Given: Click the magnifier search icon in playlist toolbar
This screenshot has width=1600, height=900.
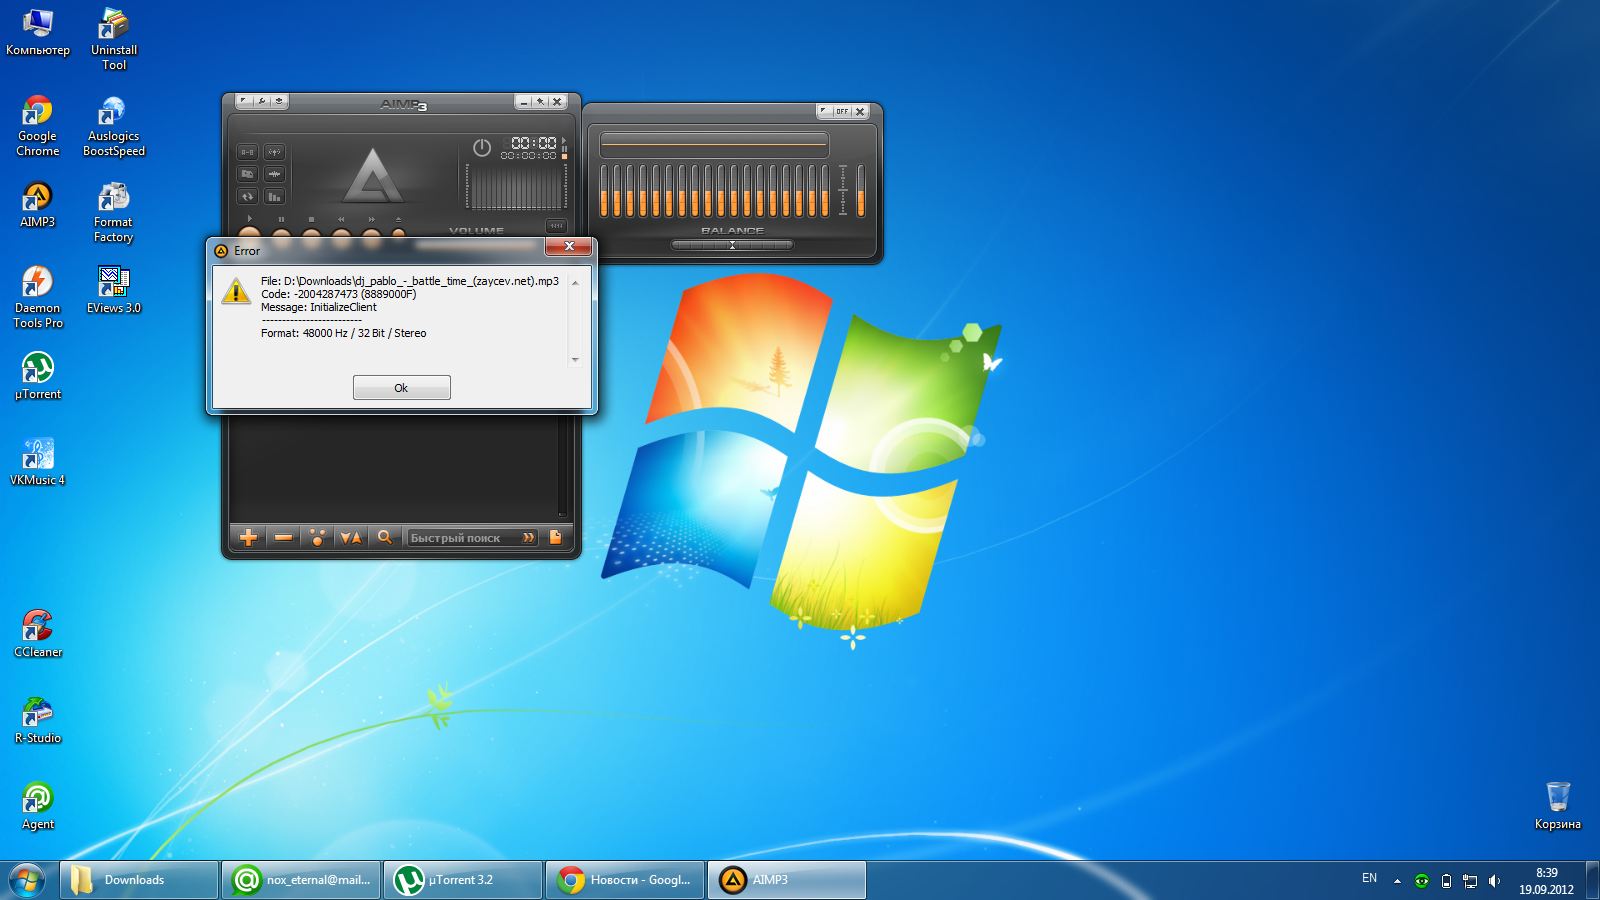Looking at the screenshot, I should 384,537.
